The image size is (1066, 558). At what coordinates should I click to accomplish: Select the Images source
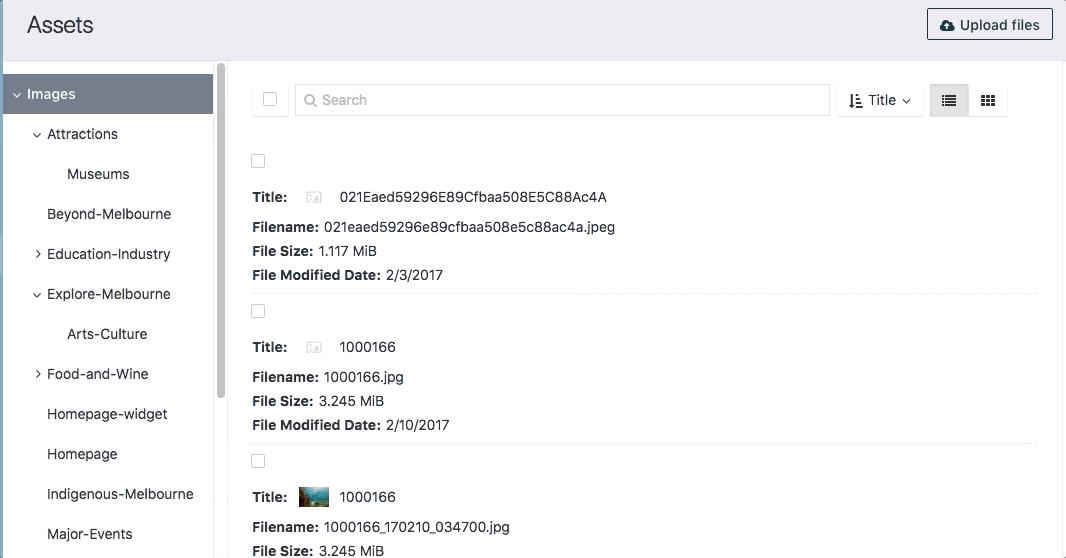pyautogui.click(x=108, y=94)
